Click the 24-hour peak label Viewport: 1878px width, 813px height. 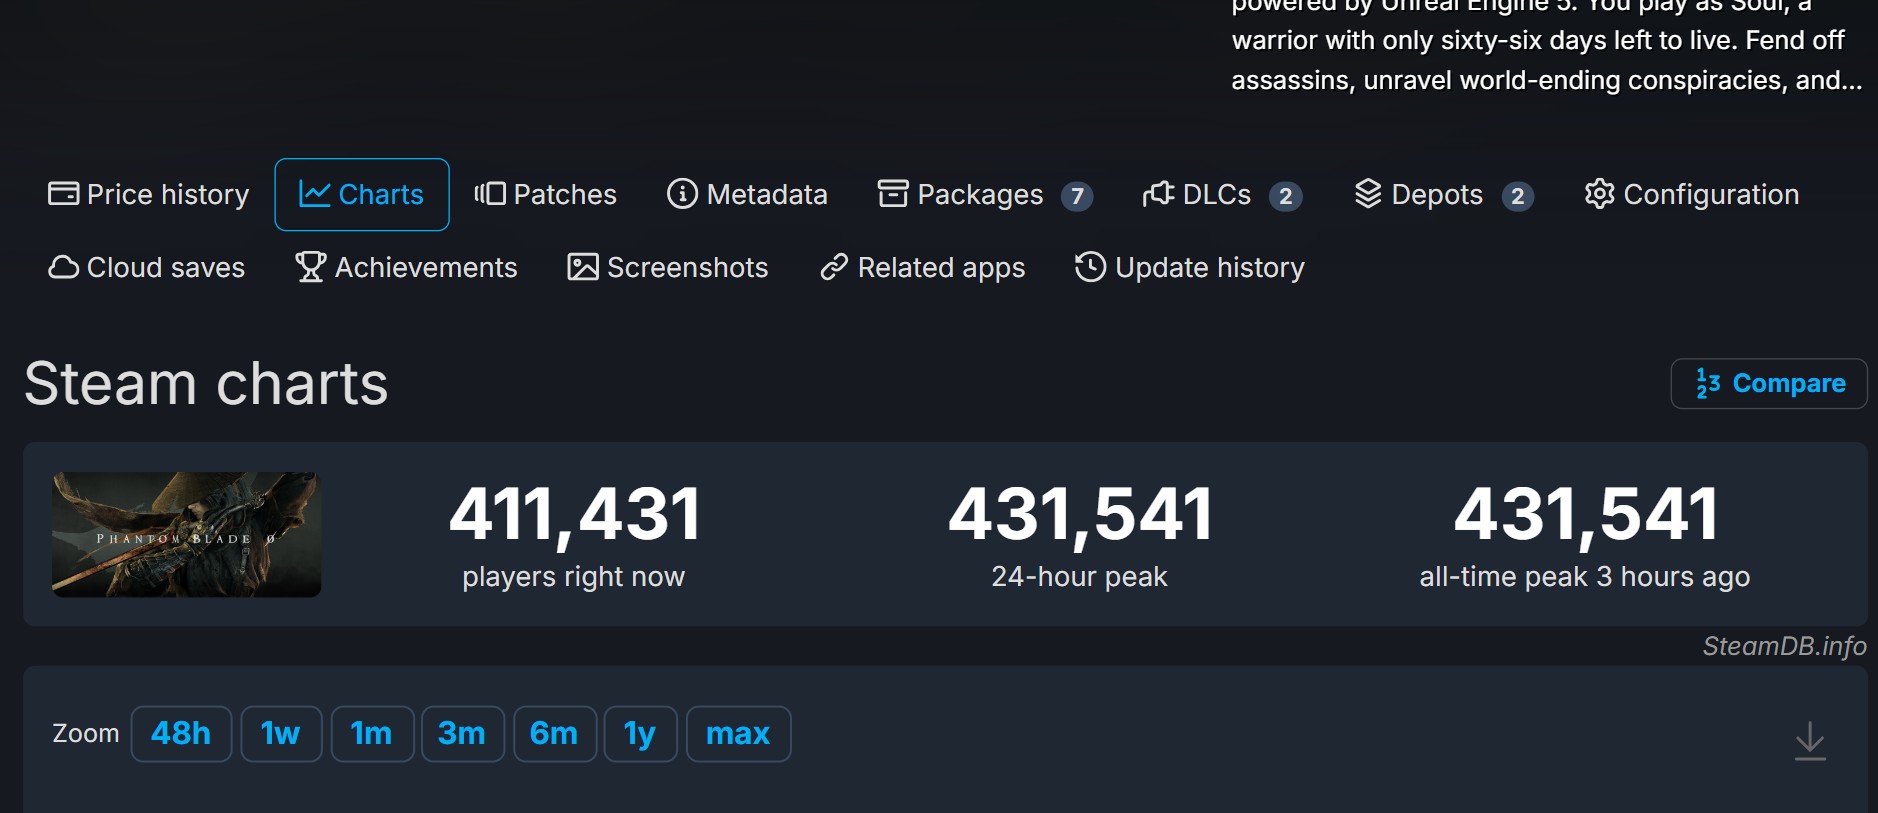(1079, 577)
